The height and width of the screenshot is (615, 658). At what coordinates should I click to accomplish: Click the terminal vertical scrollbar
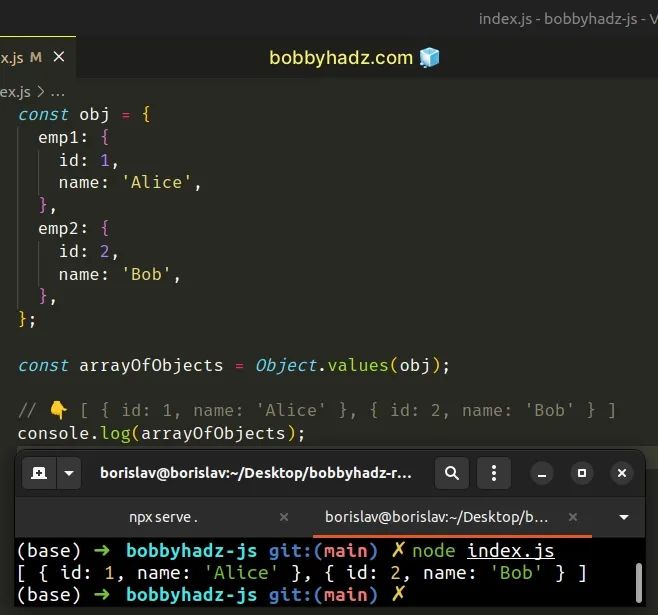tap(639, 582)
